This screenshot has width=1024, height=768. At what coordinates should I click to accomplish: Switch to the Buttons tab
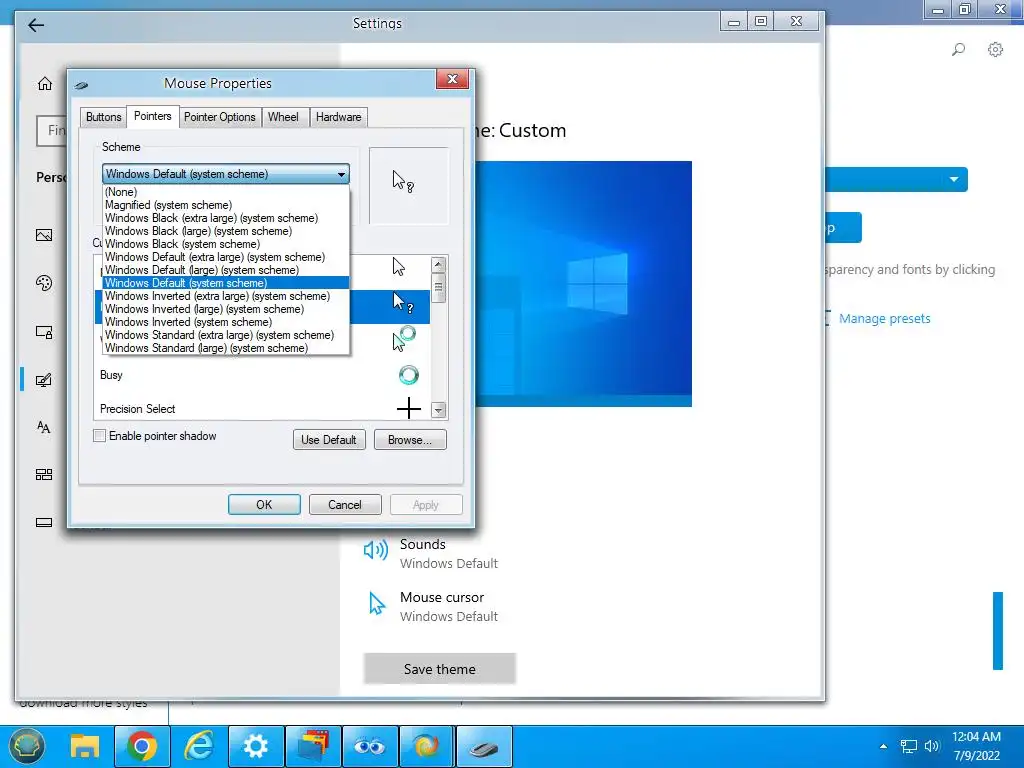[x=103, y=117]
